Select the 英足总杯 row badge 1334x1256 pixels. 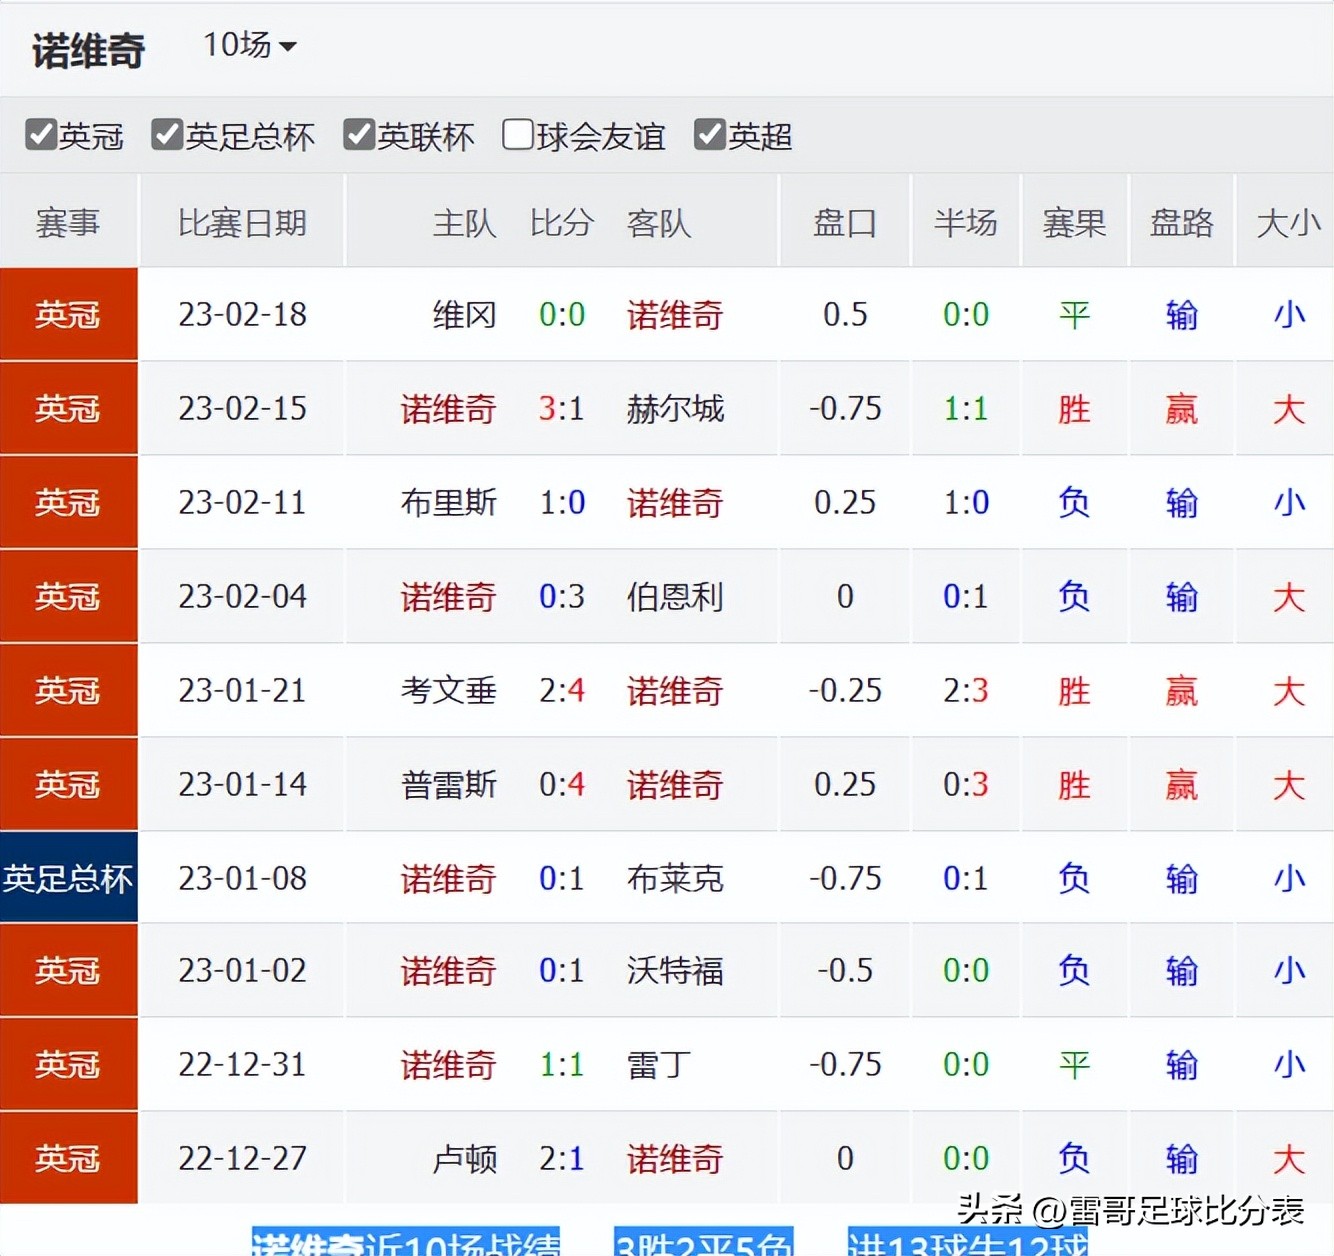pyautogui.click(x=68, y=877)
